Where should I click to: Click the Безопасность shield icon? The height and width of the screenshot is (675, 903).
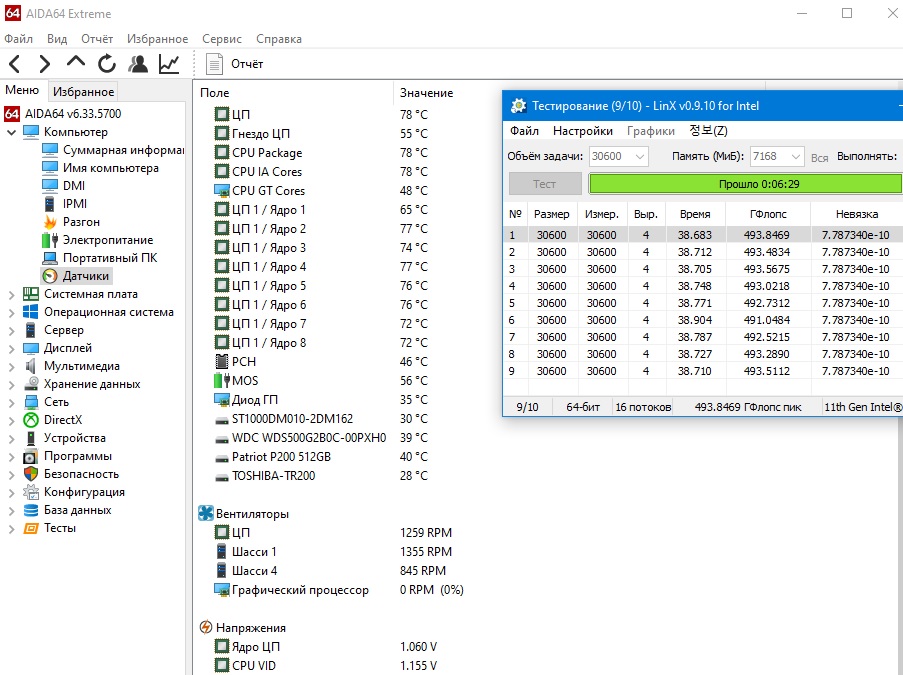pos(31,474)
